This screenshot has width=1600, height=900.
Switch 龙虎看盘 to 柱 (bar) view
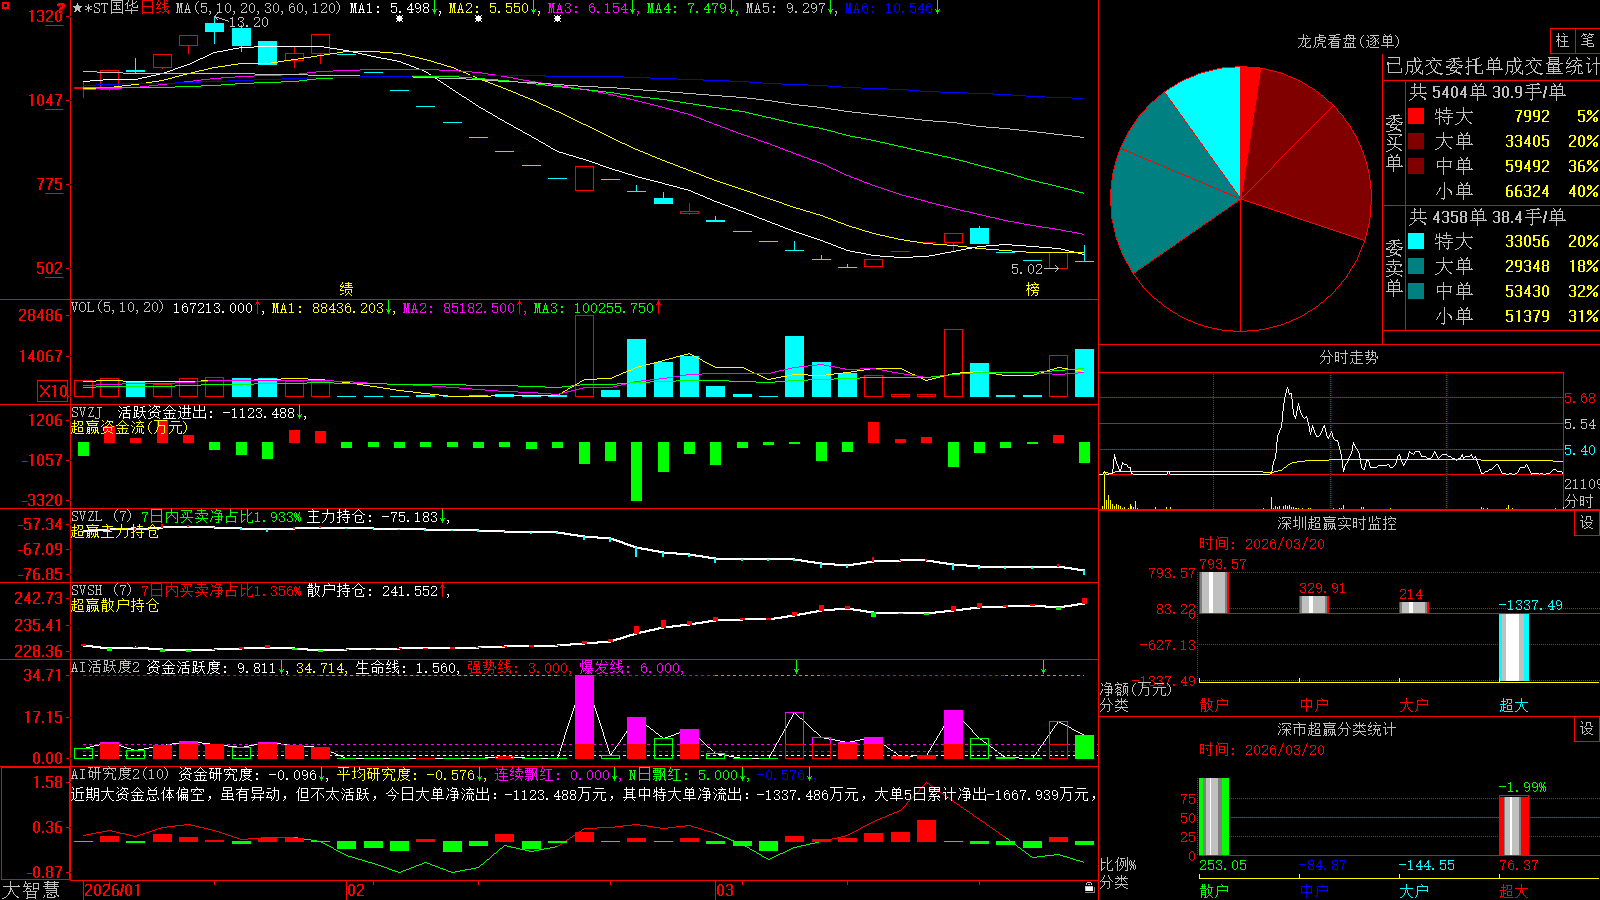1562,40
